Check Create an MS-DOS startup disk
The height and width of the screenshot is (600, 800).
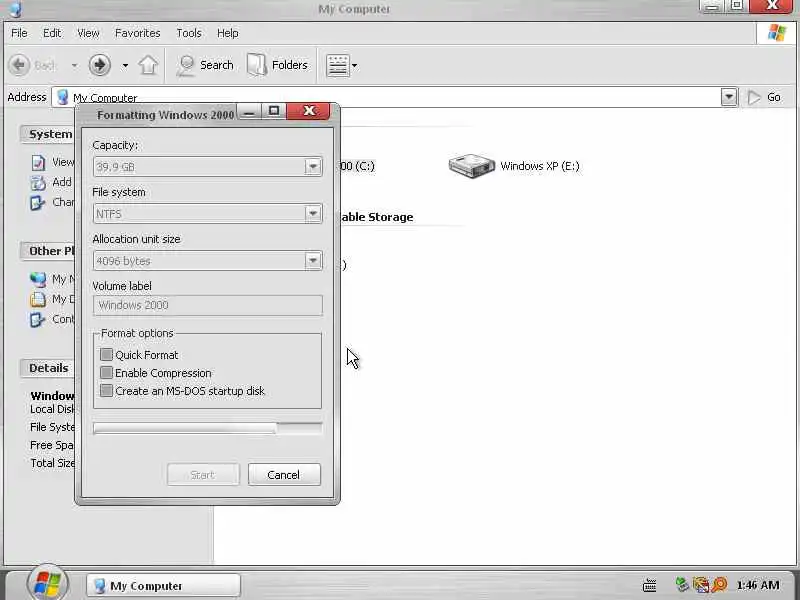(106, 391)
